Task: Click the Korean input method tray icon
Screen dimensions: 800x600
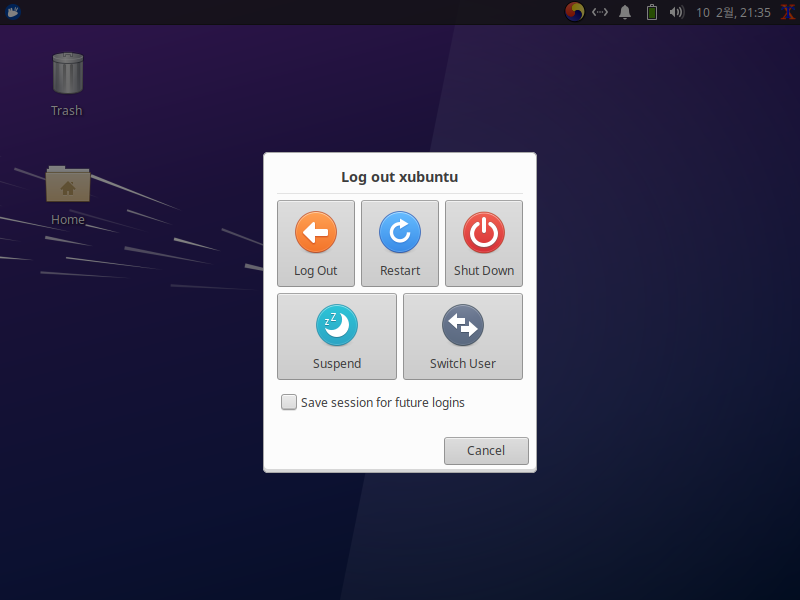Action: [x=574, y=12]
